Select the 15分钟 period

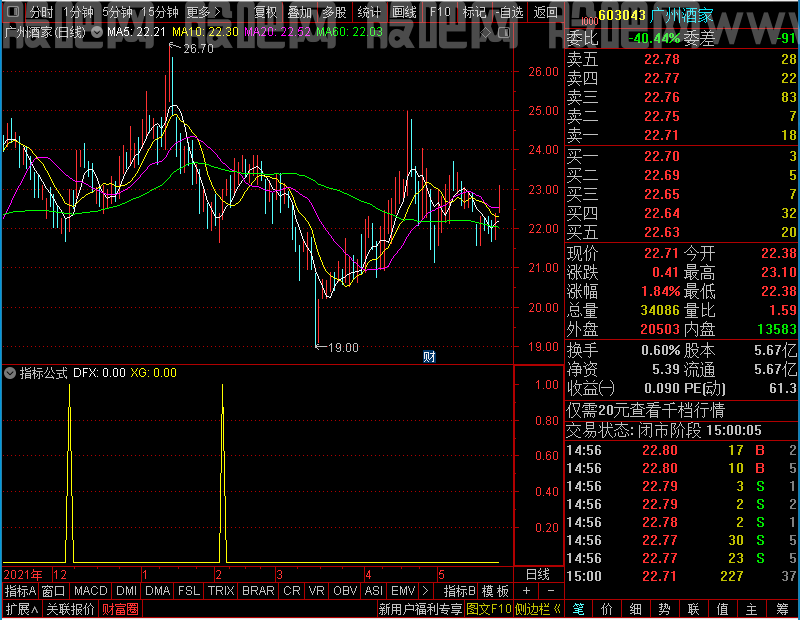tap(160, 12)
